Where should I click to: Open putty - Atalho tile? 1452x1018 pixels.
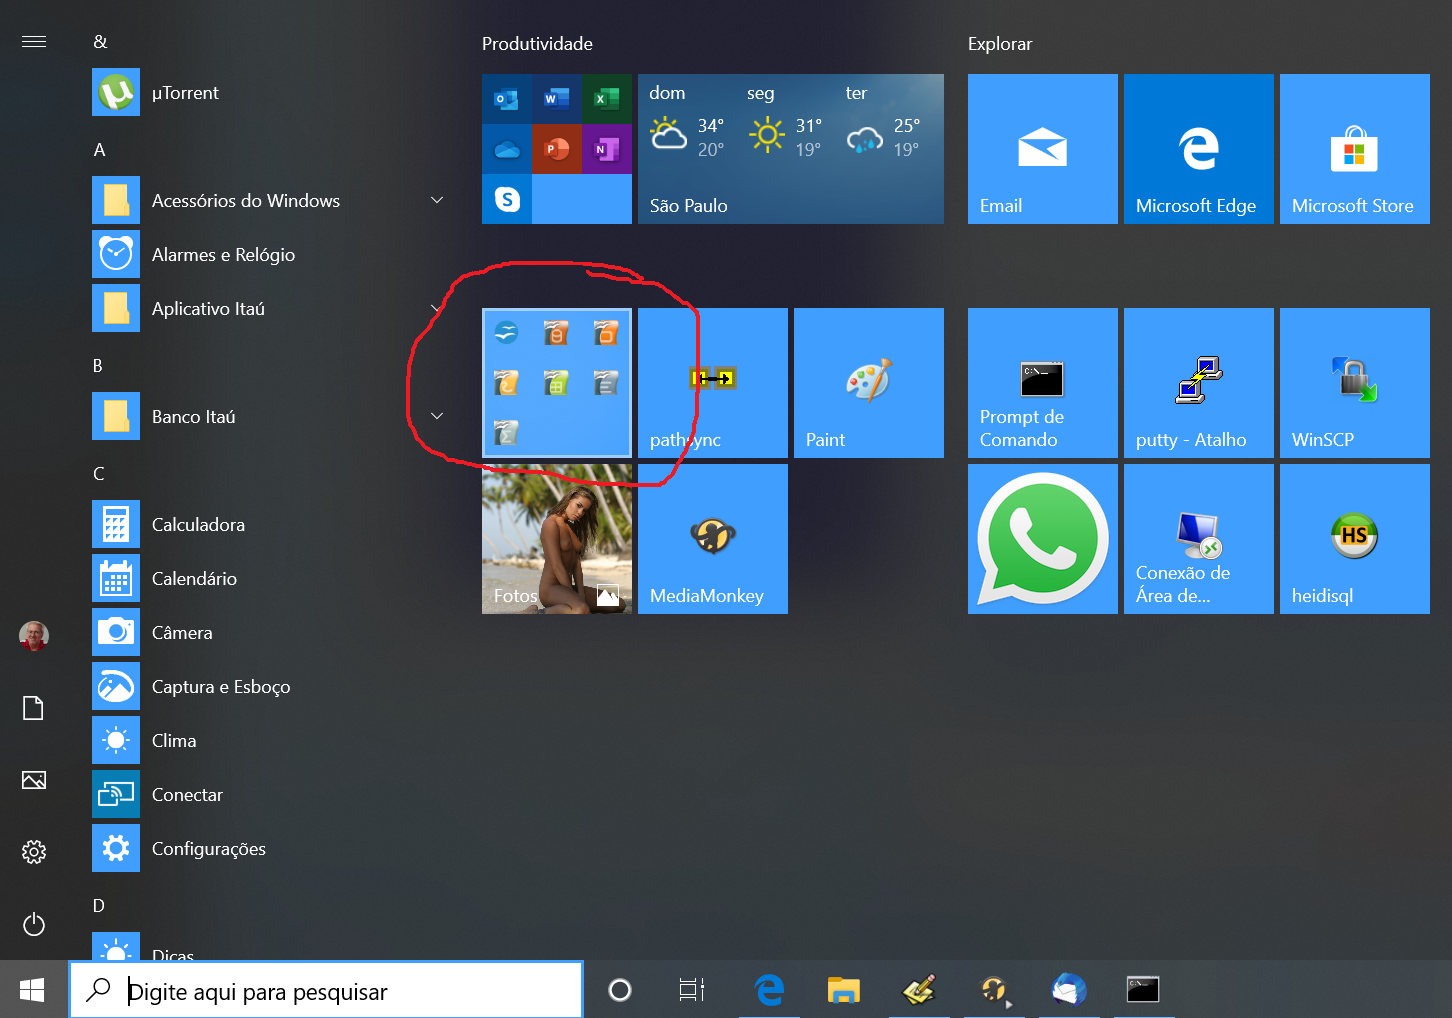(x=1198, y=383)
